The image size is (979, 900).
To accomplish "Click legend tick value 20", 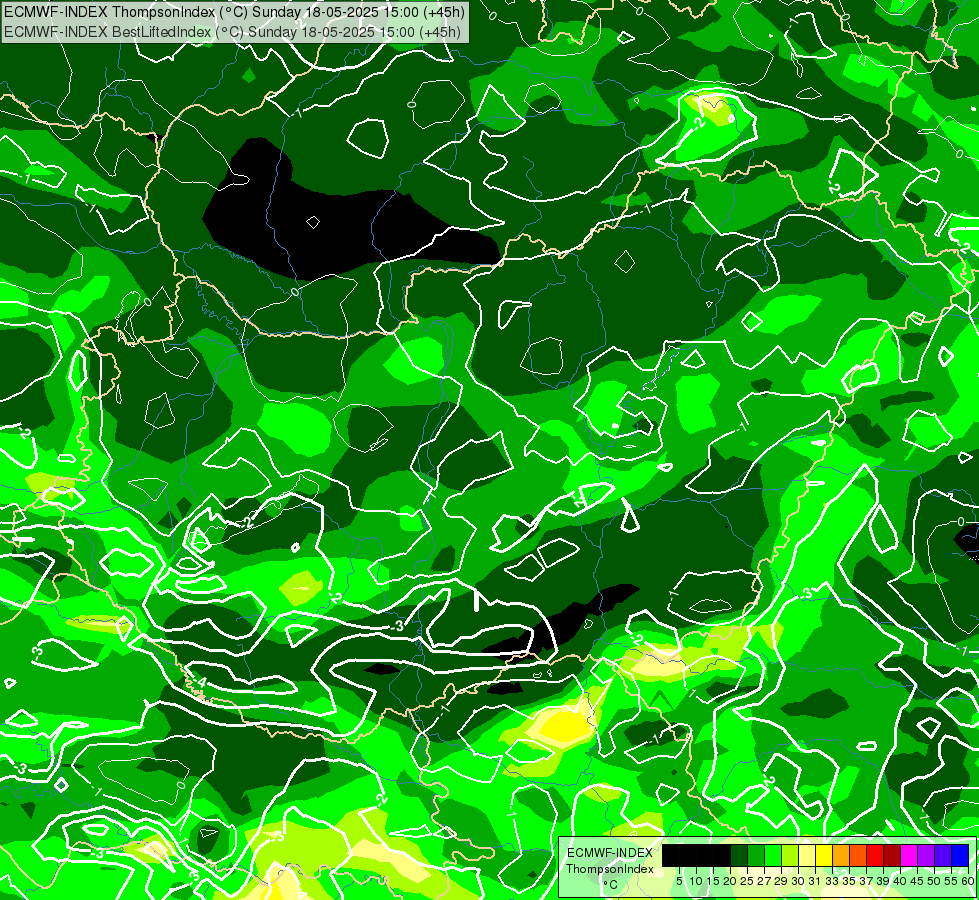I will point(731,881).
